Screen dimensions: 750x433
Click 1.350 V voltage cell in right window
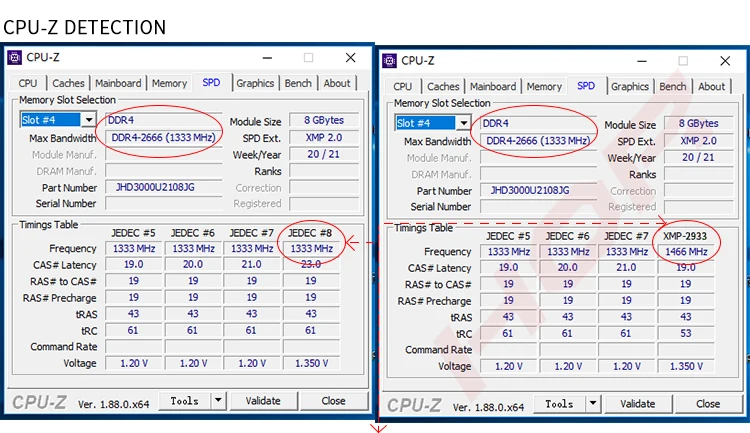pyautogui.click(x=686, y=367)
